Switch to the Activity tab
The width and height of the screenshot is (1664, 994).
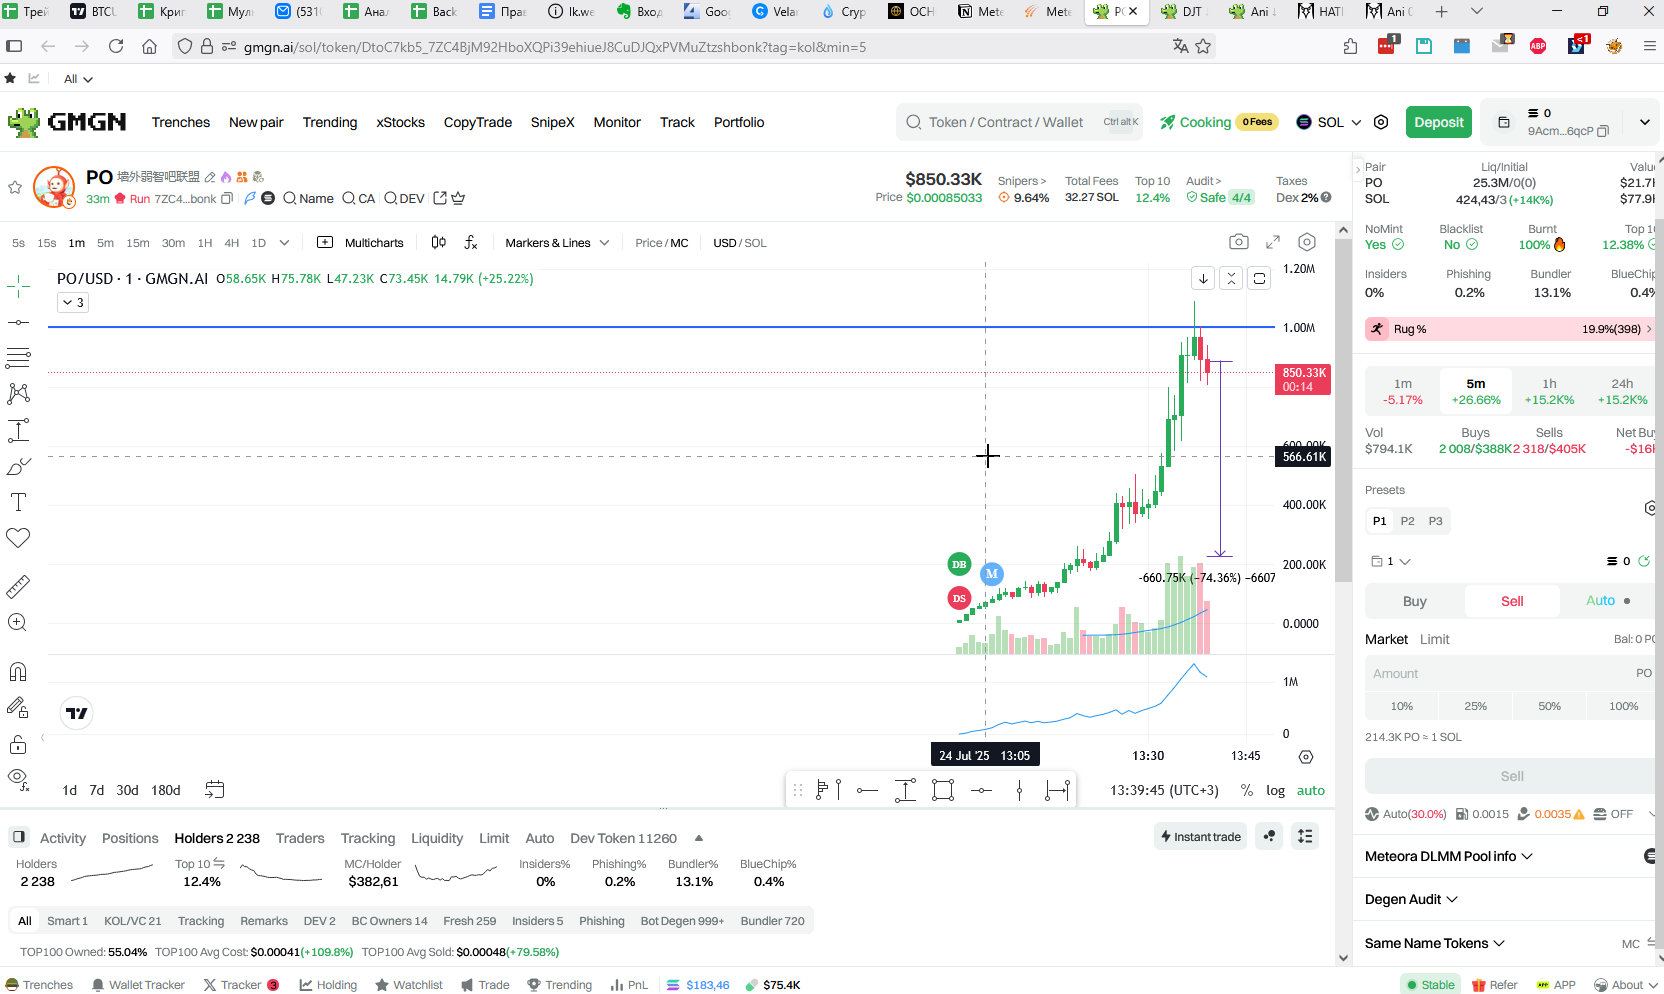point(63,838)
